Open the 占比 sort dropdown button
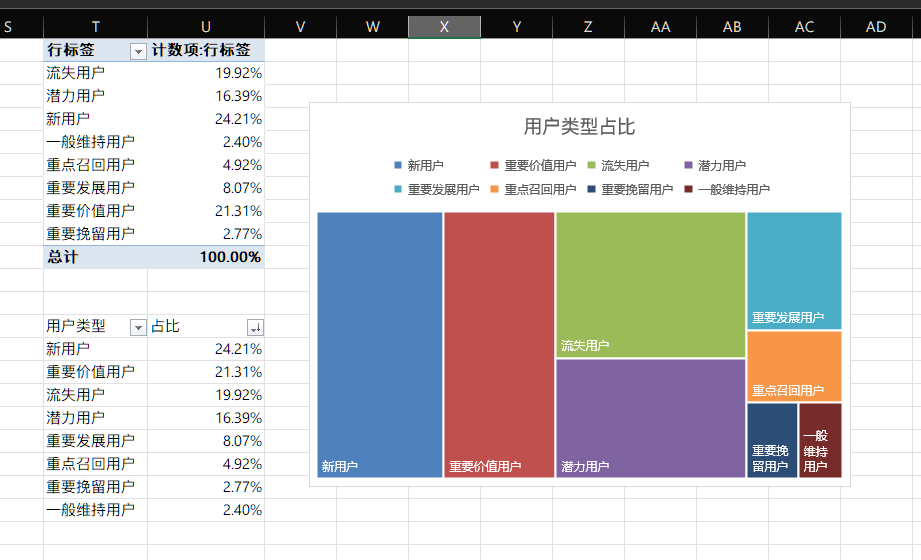Screen dimensions: 921x560 click(x=255, y=327)
